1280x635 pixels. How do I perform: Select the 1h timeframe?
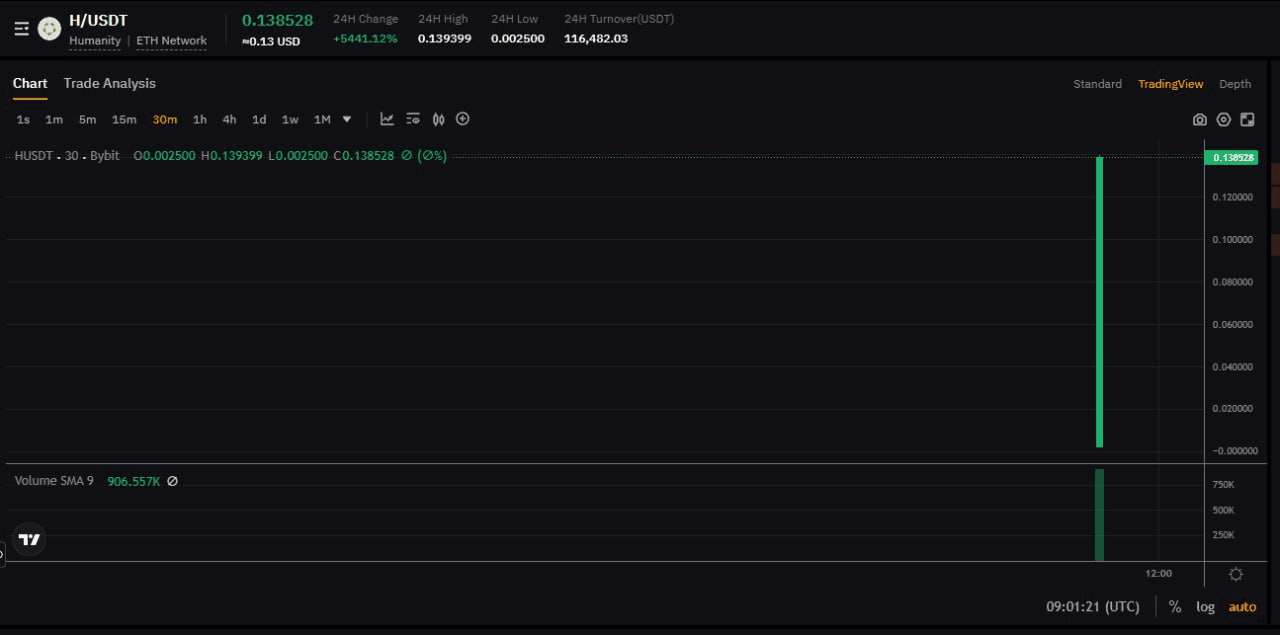200,120
